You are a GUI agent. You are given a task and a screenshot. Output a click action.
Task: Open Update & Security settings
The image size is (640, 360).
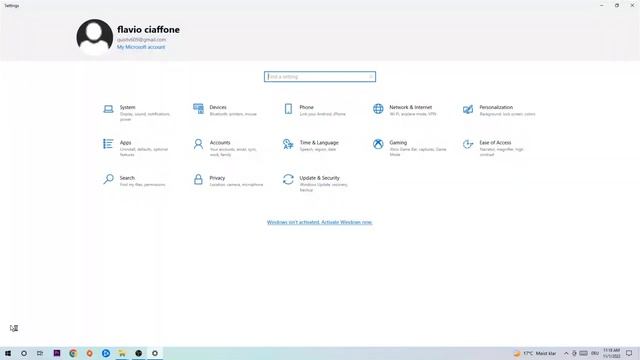click(x=316, y=184)
